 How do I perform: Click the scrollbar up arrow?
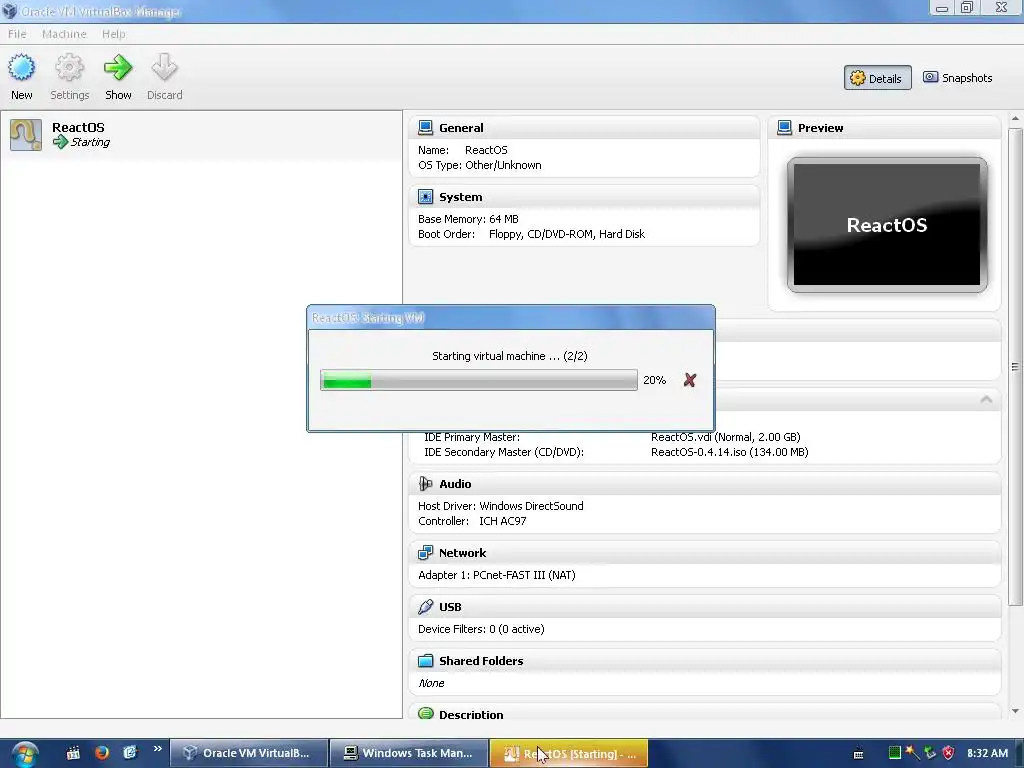click(1015, 119)
